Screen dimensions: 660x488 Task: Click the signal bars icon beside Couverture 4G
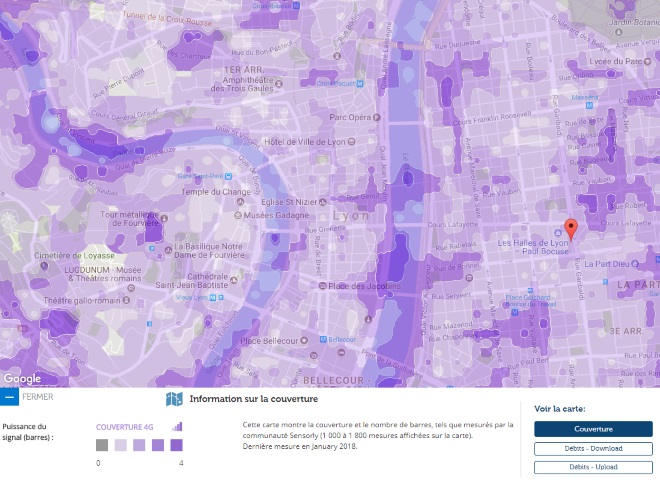pos(178,426)
